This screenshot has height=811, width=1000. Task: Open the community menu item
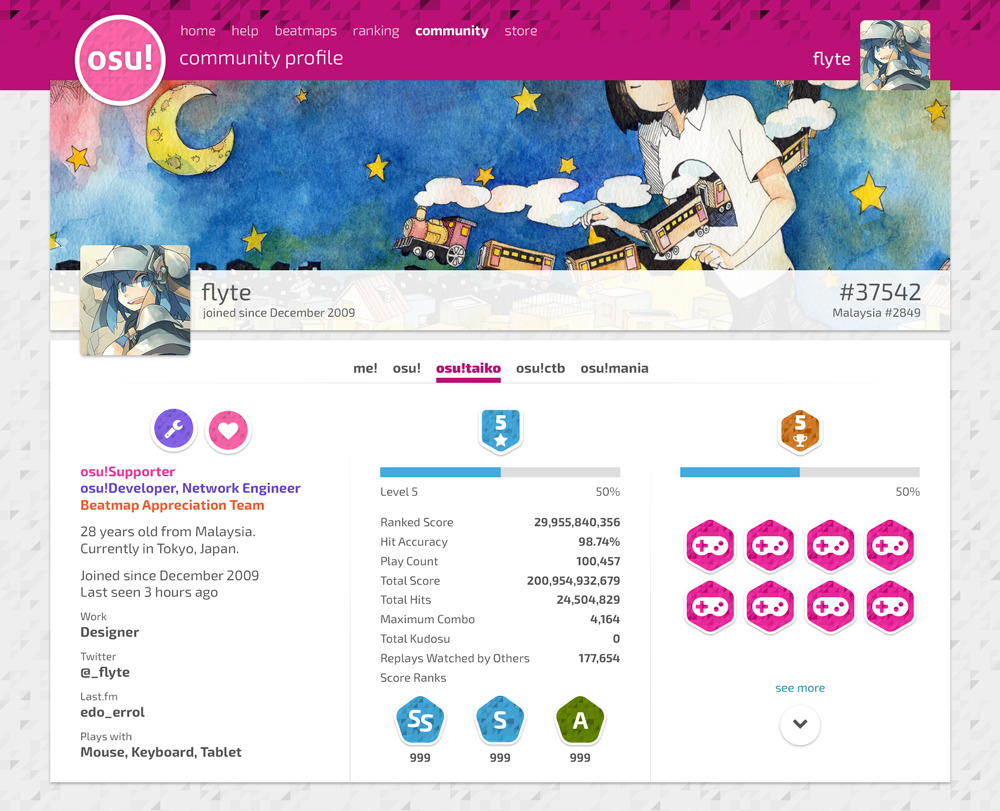click(452, 31)
